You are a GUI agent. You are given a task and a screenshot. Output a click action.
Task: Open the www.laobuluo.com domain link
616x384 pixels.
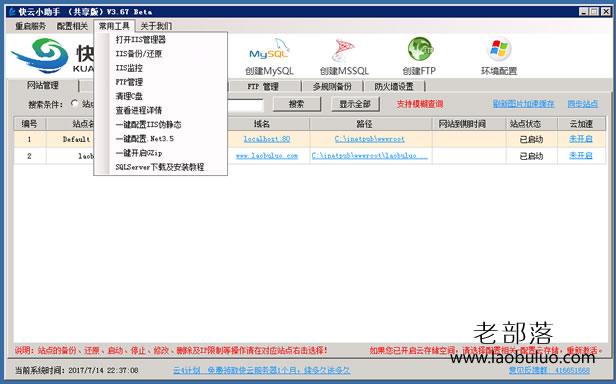point(267,156)
